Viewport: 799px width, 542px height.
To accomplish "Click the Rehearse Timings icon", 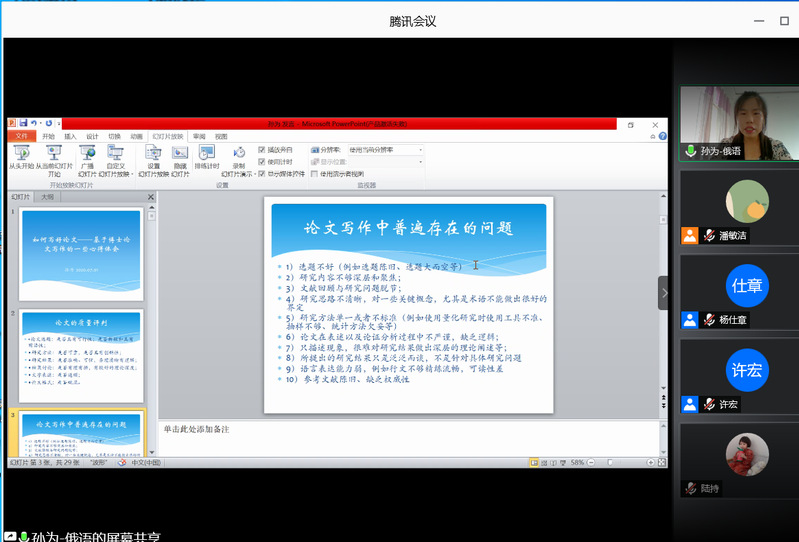I will pyautogui.click(x=207, y=156).
